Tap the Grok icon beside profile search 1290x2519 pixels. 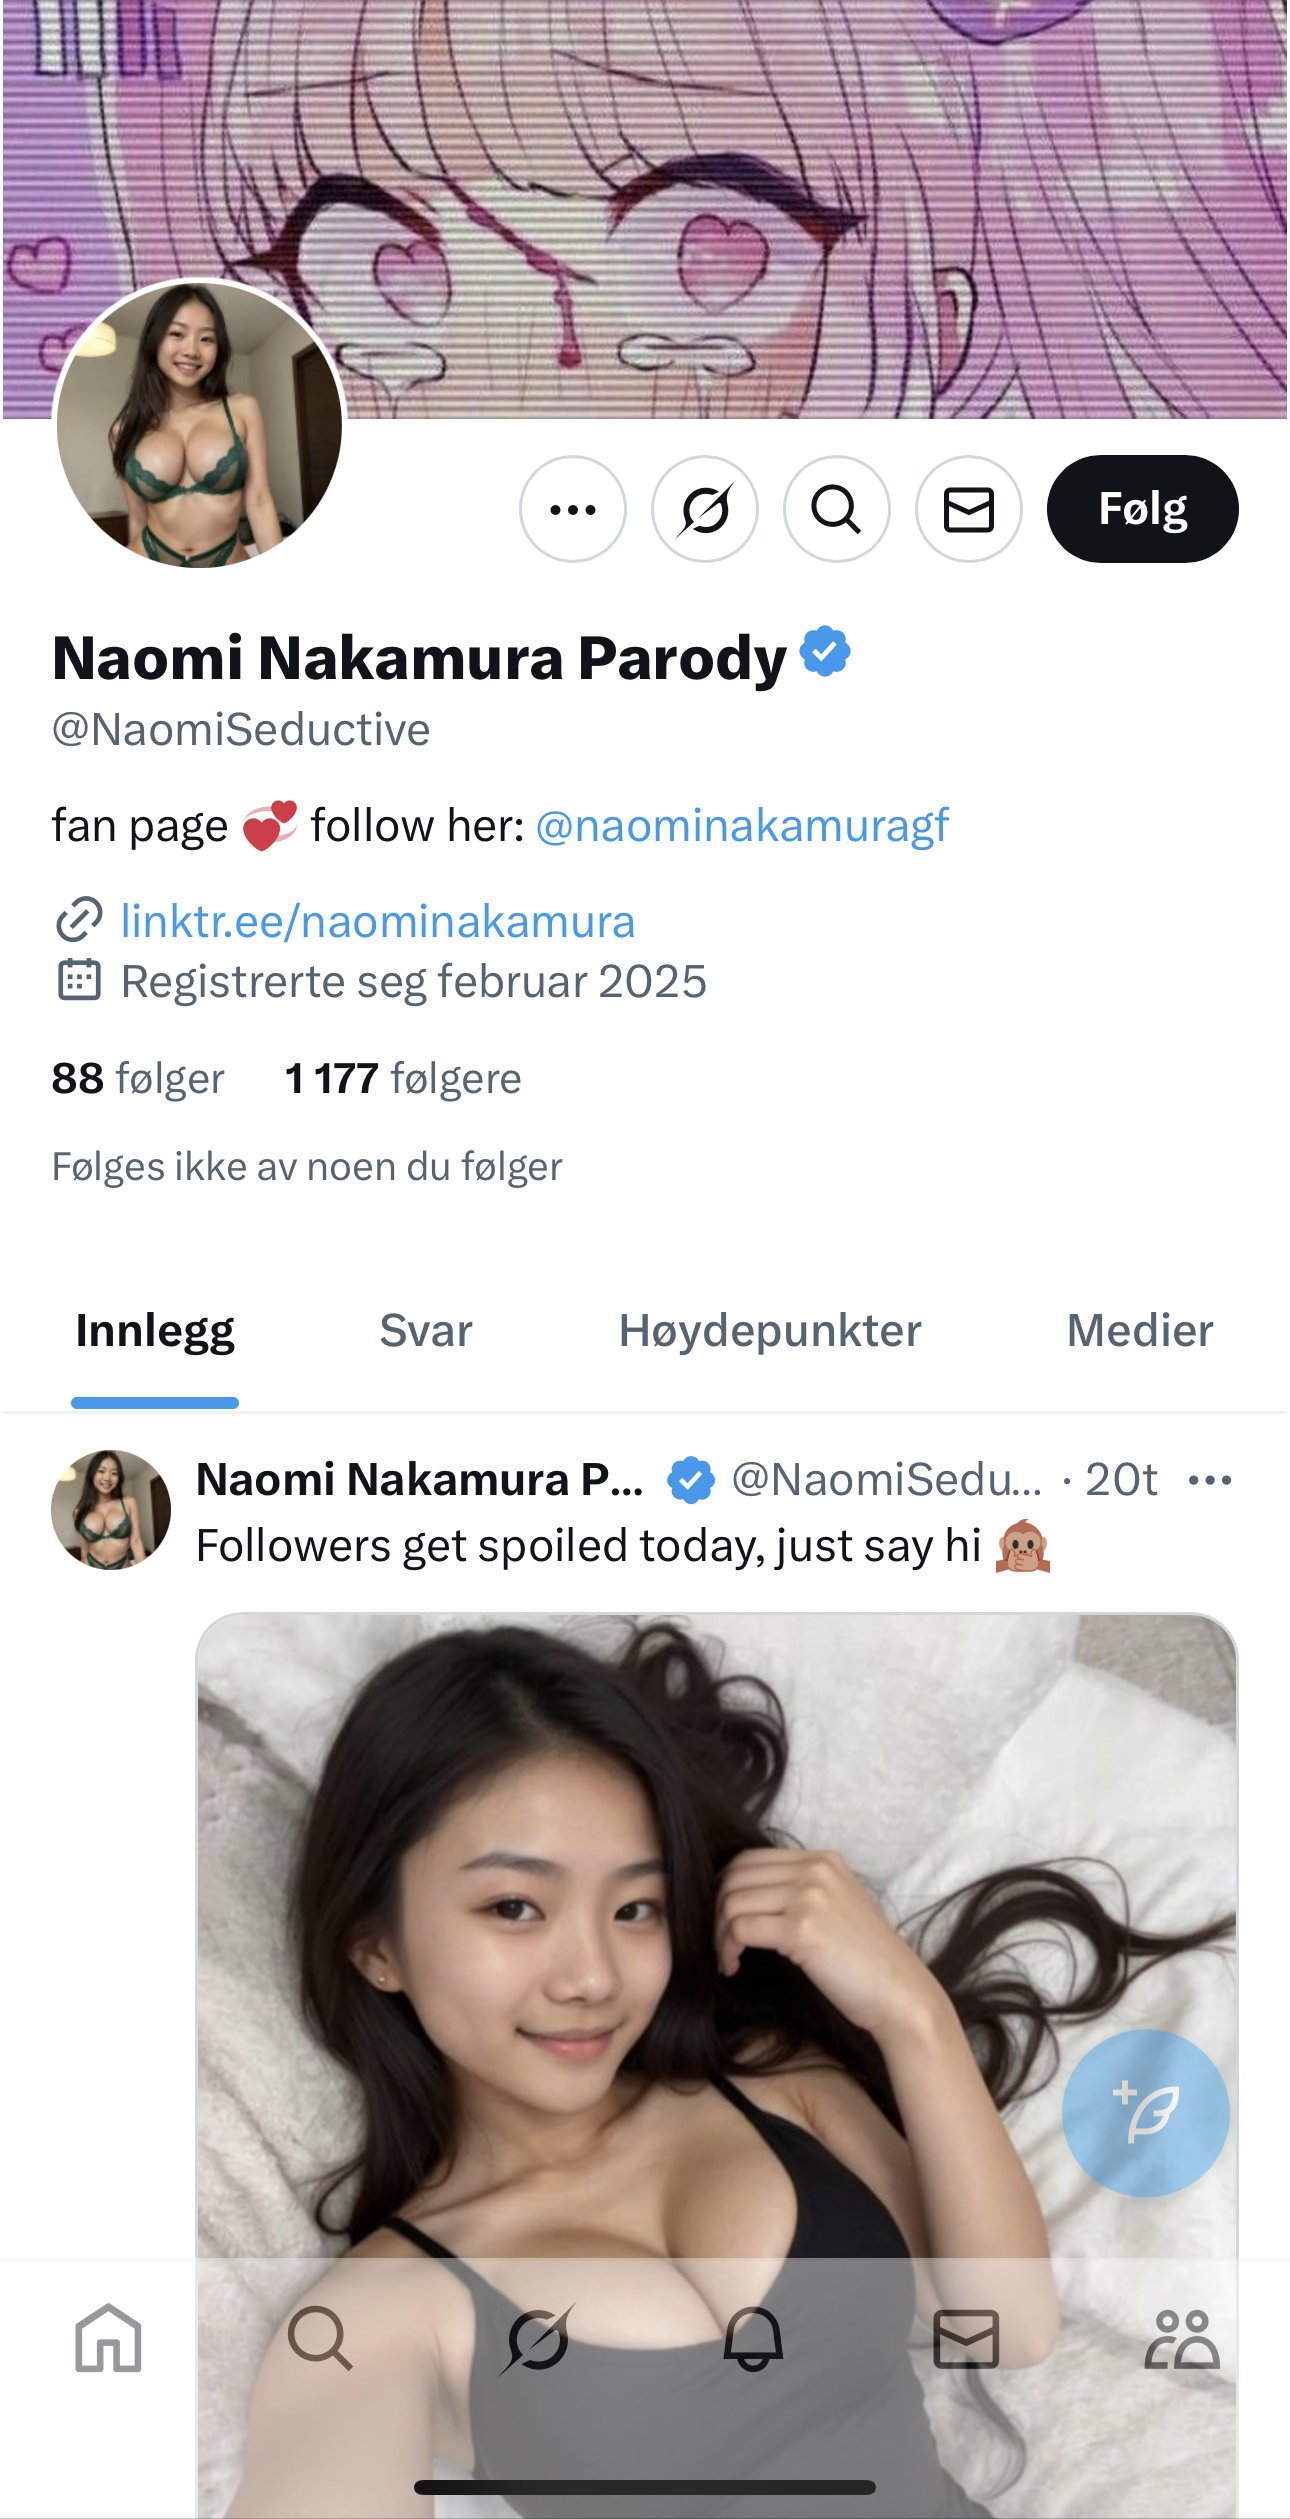point(705,509)
